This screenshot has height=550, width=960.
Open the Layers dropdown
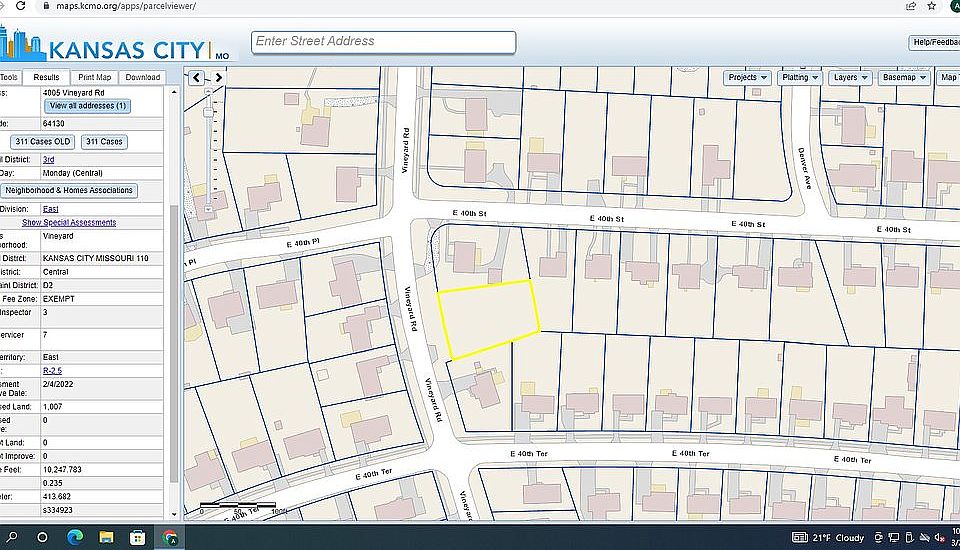tap(850, 78)
